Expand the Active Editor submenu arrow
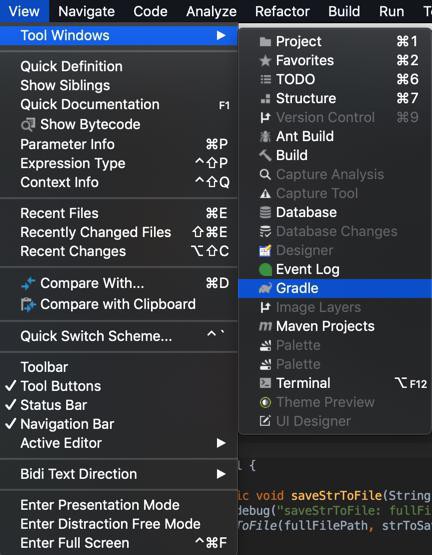 pyautogui.click(x=221, y=443)
